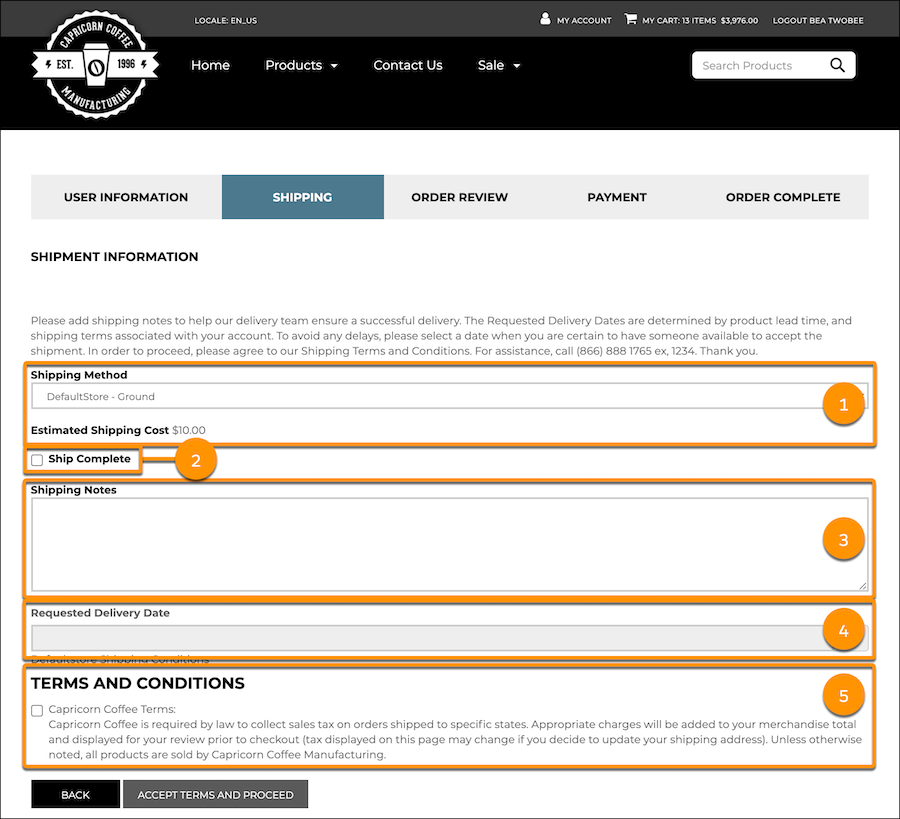Enable the Ship Complete checkbox
Viewport: 900px width, 819px height.
(37, 459)
